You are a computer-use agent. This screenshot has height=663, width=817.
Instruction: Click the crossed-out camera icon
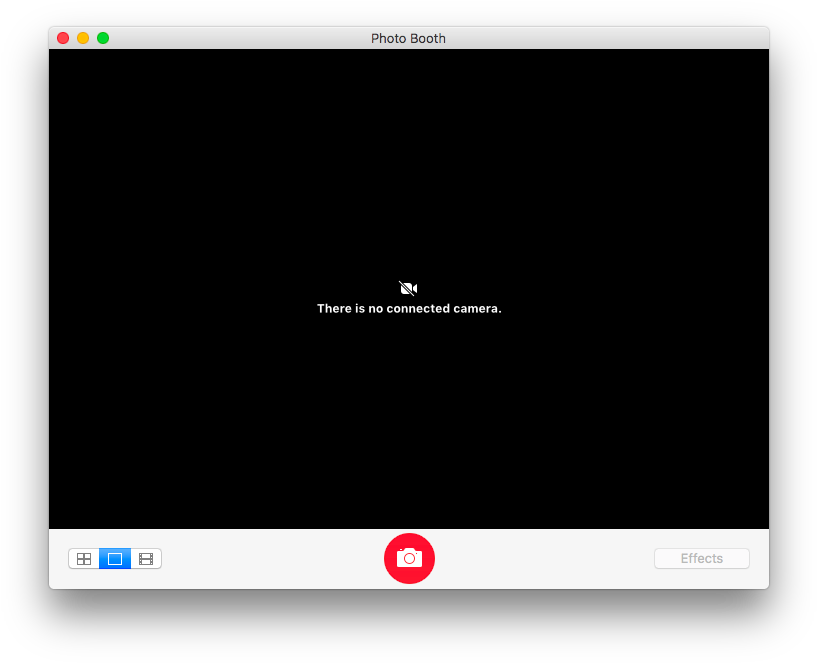408,288
